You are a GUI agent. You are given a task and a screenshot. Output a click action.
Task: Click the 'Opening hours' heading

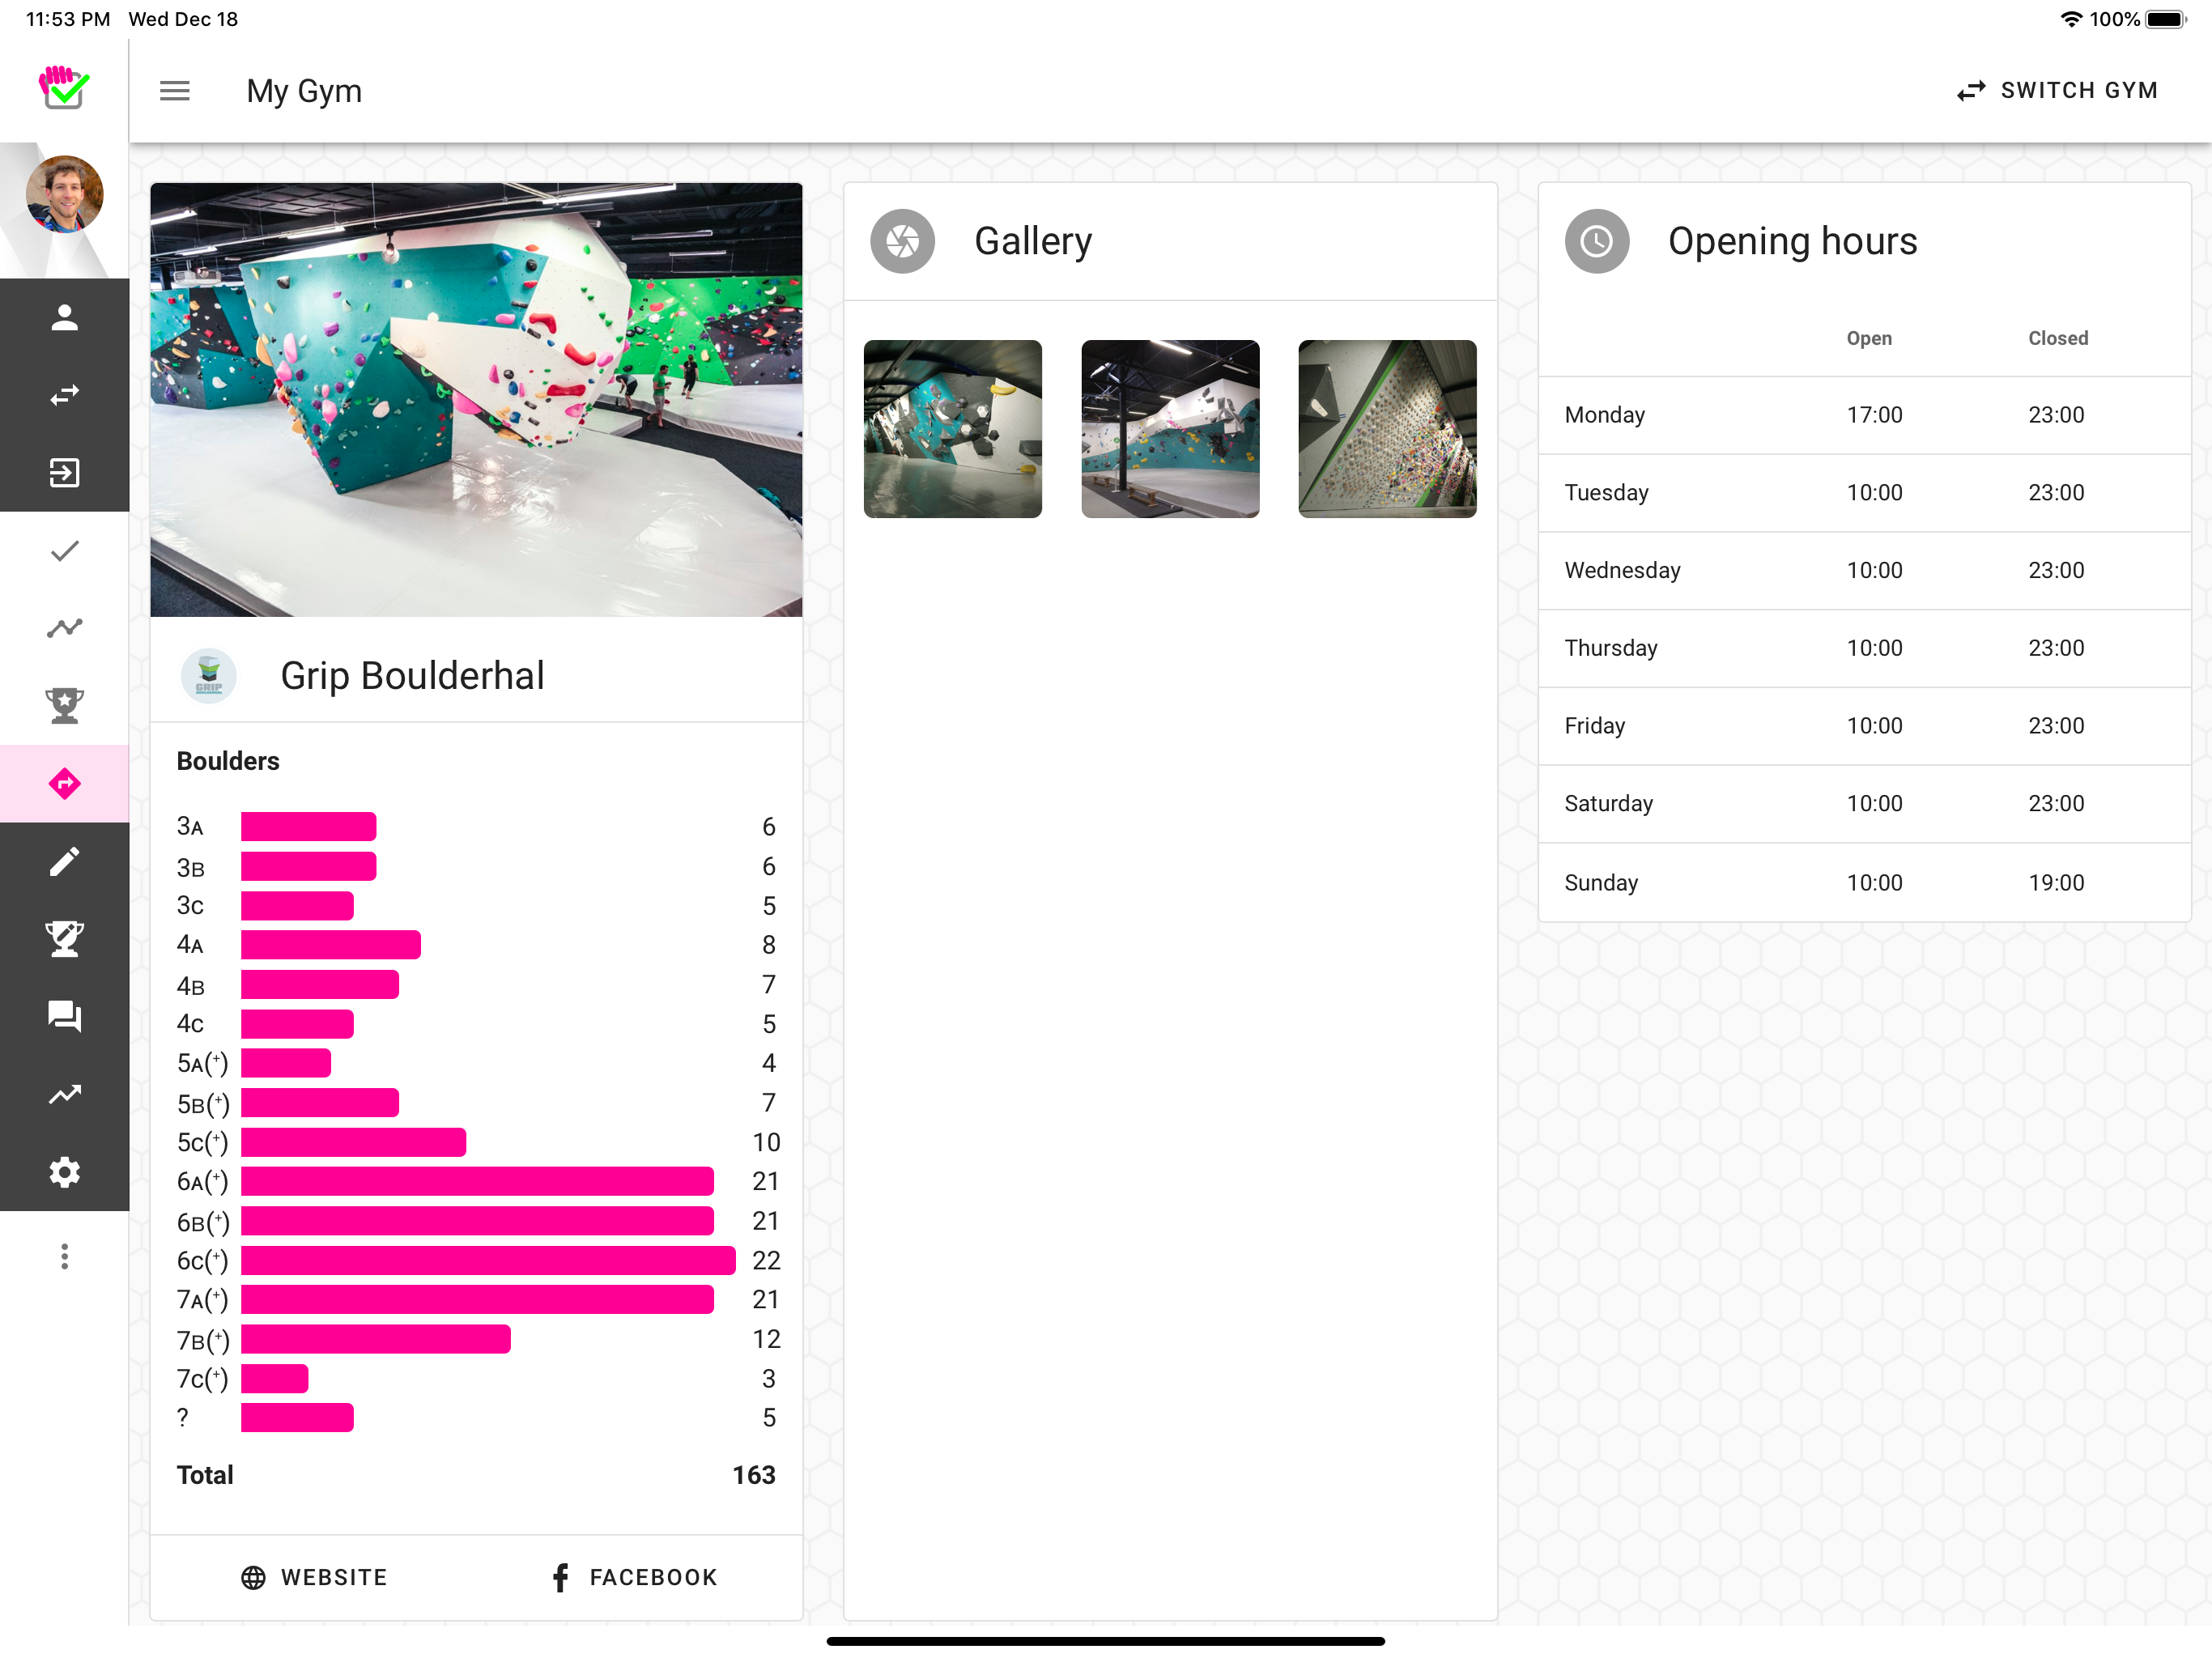pyautogui.click(x=1792, y=241)
